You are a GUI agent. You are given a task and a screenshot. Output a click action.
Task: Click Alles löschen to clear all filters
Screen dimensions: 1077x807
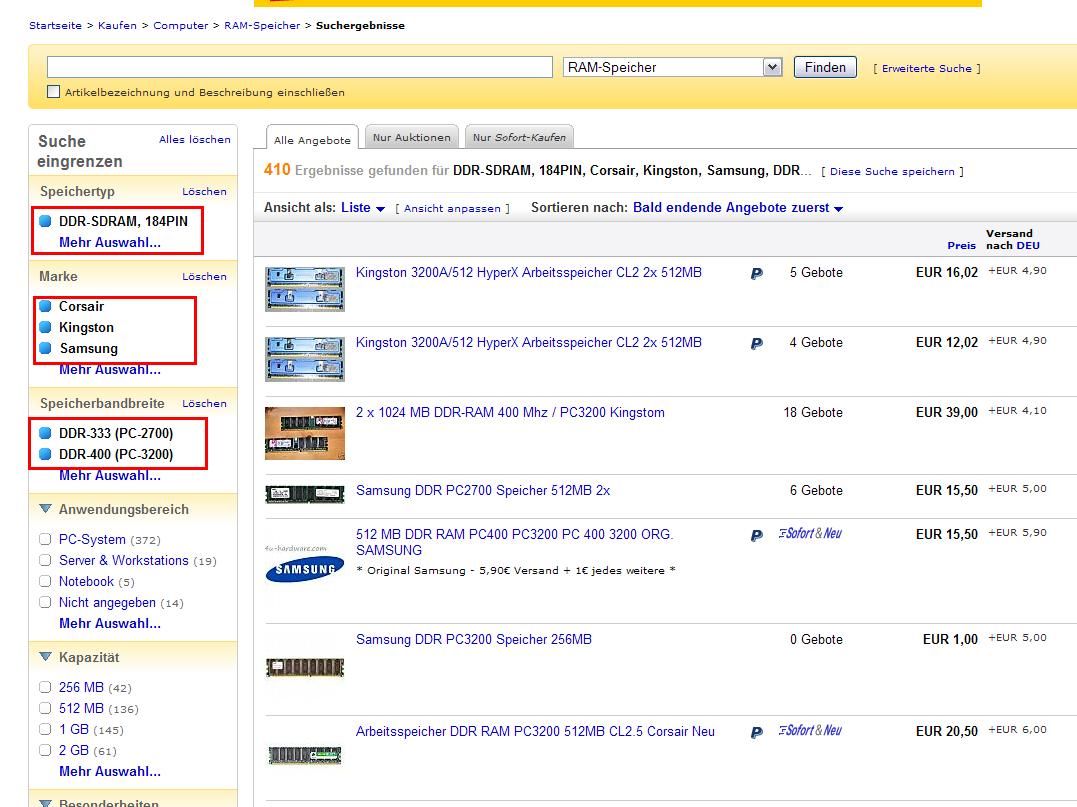point(195,139)
